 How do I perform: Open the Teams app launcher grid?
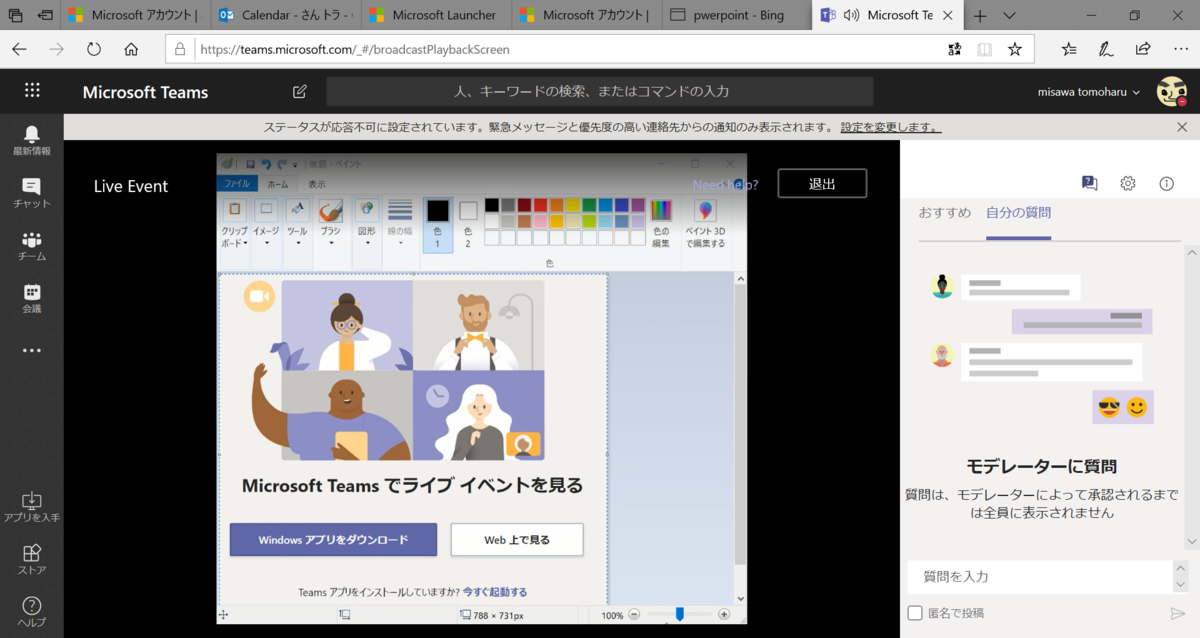pyautogui.click(x=32, y=91)
